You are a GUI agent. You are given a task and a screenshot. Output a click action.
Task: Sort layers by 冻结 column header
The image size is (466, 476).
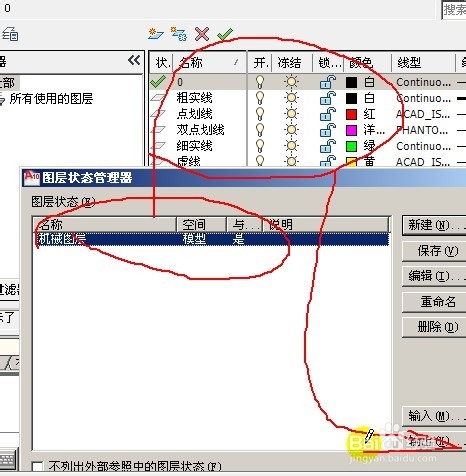click(x=292, y=62)
